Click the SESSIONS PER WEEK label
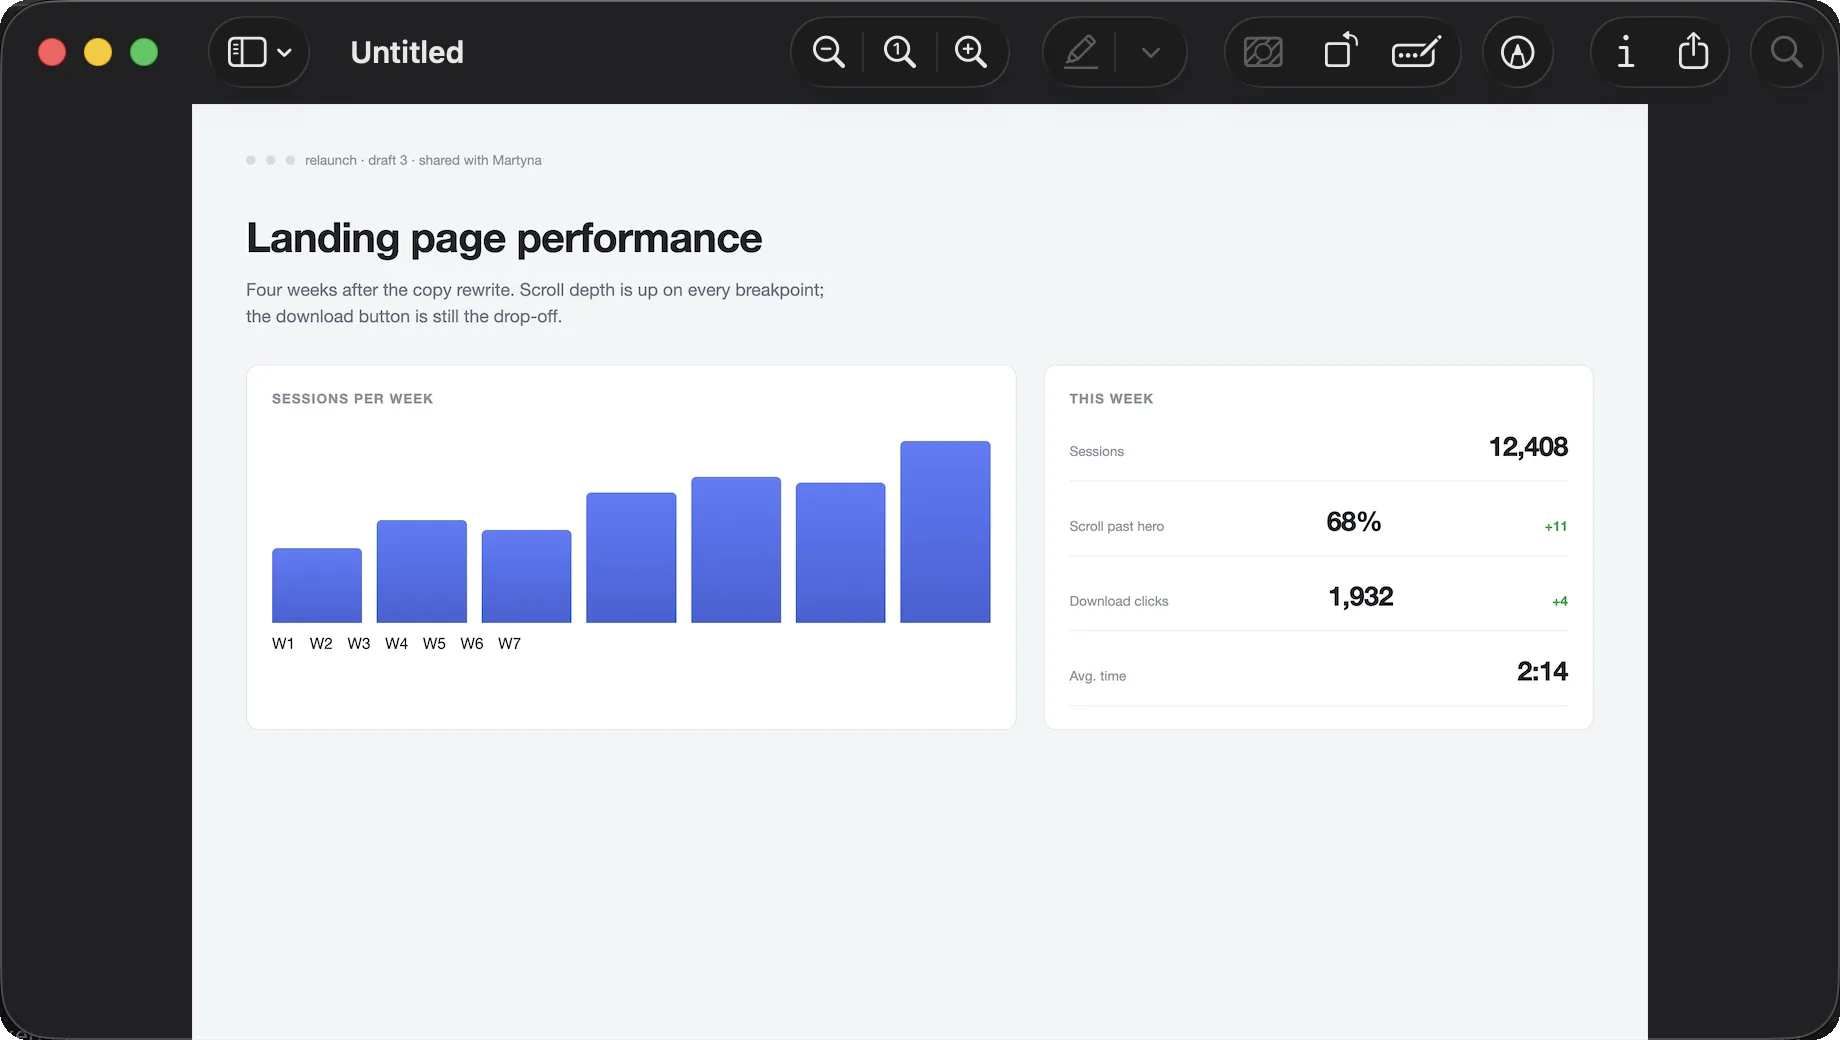Image resolution: width=1840 pixels, height=1040 pixels. pyautogui.click(x=352, y=398)
